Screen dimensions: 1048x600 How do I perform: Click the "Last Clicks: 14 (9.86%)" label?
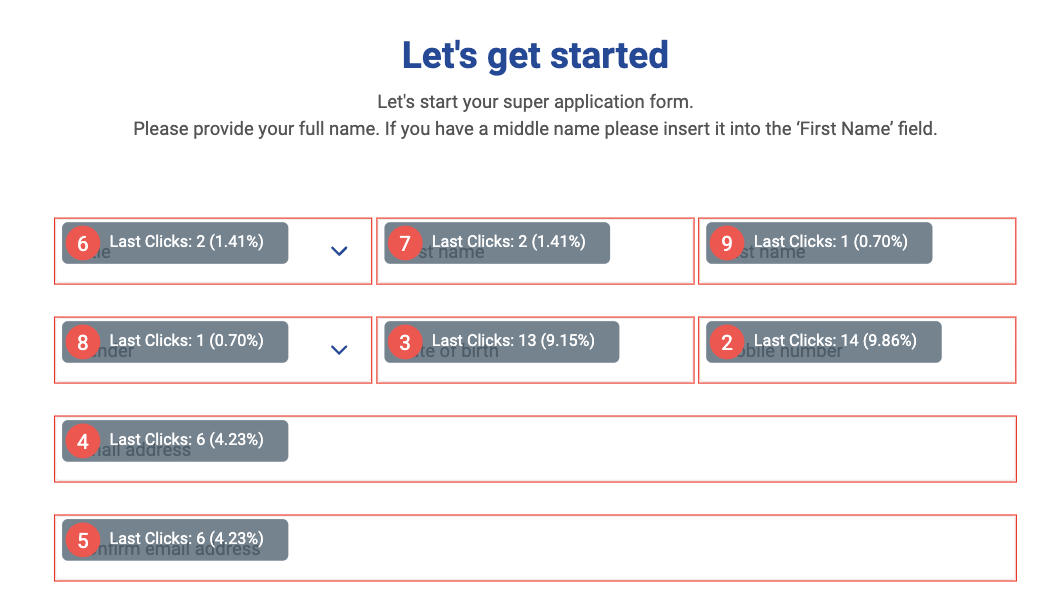(834, 341)
